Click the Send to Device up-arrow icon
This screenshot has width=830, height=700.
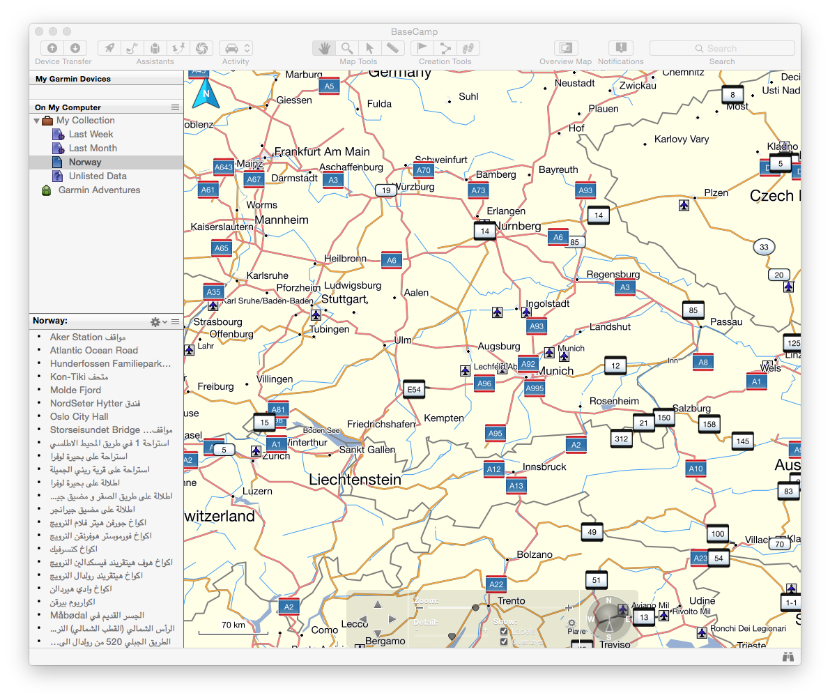[x=52, y=48]
